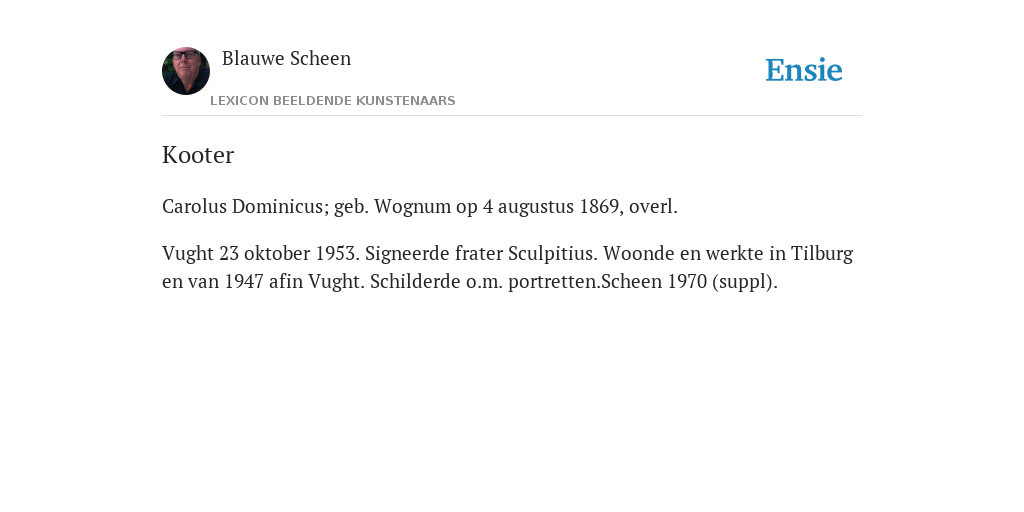Image resolution: width=1024 pixels, height=512 pixels.
Task: Click the Kooter article heading
Action: [198, 155]
